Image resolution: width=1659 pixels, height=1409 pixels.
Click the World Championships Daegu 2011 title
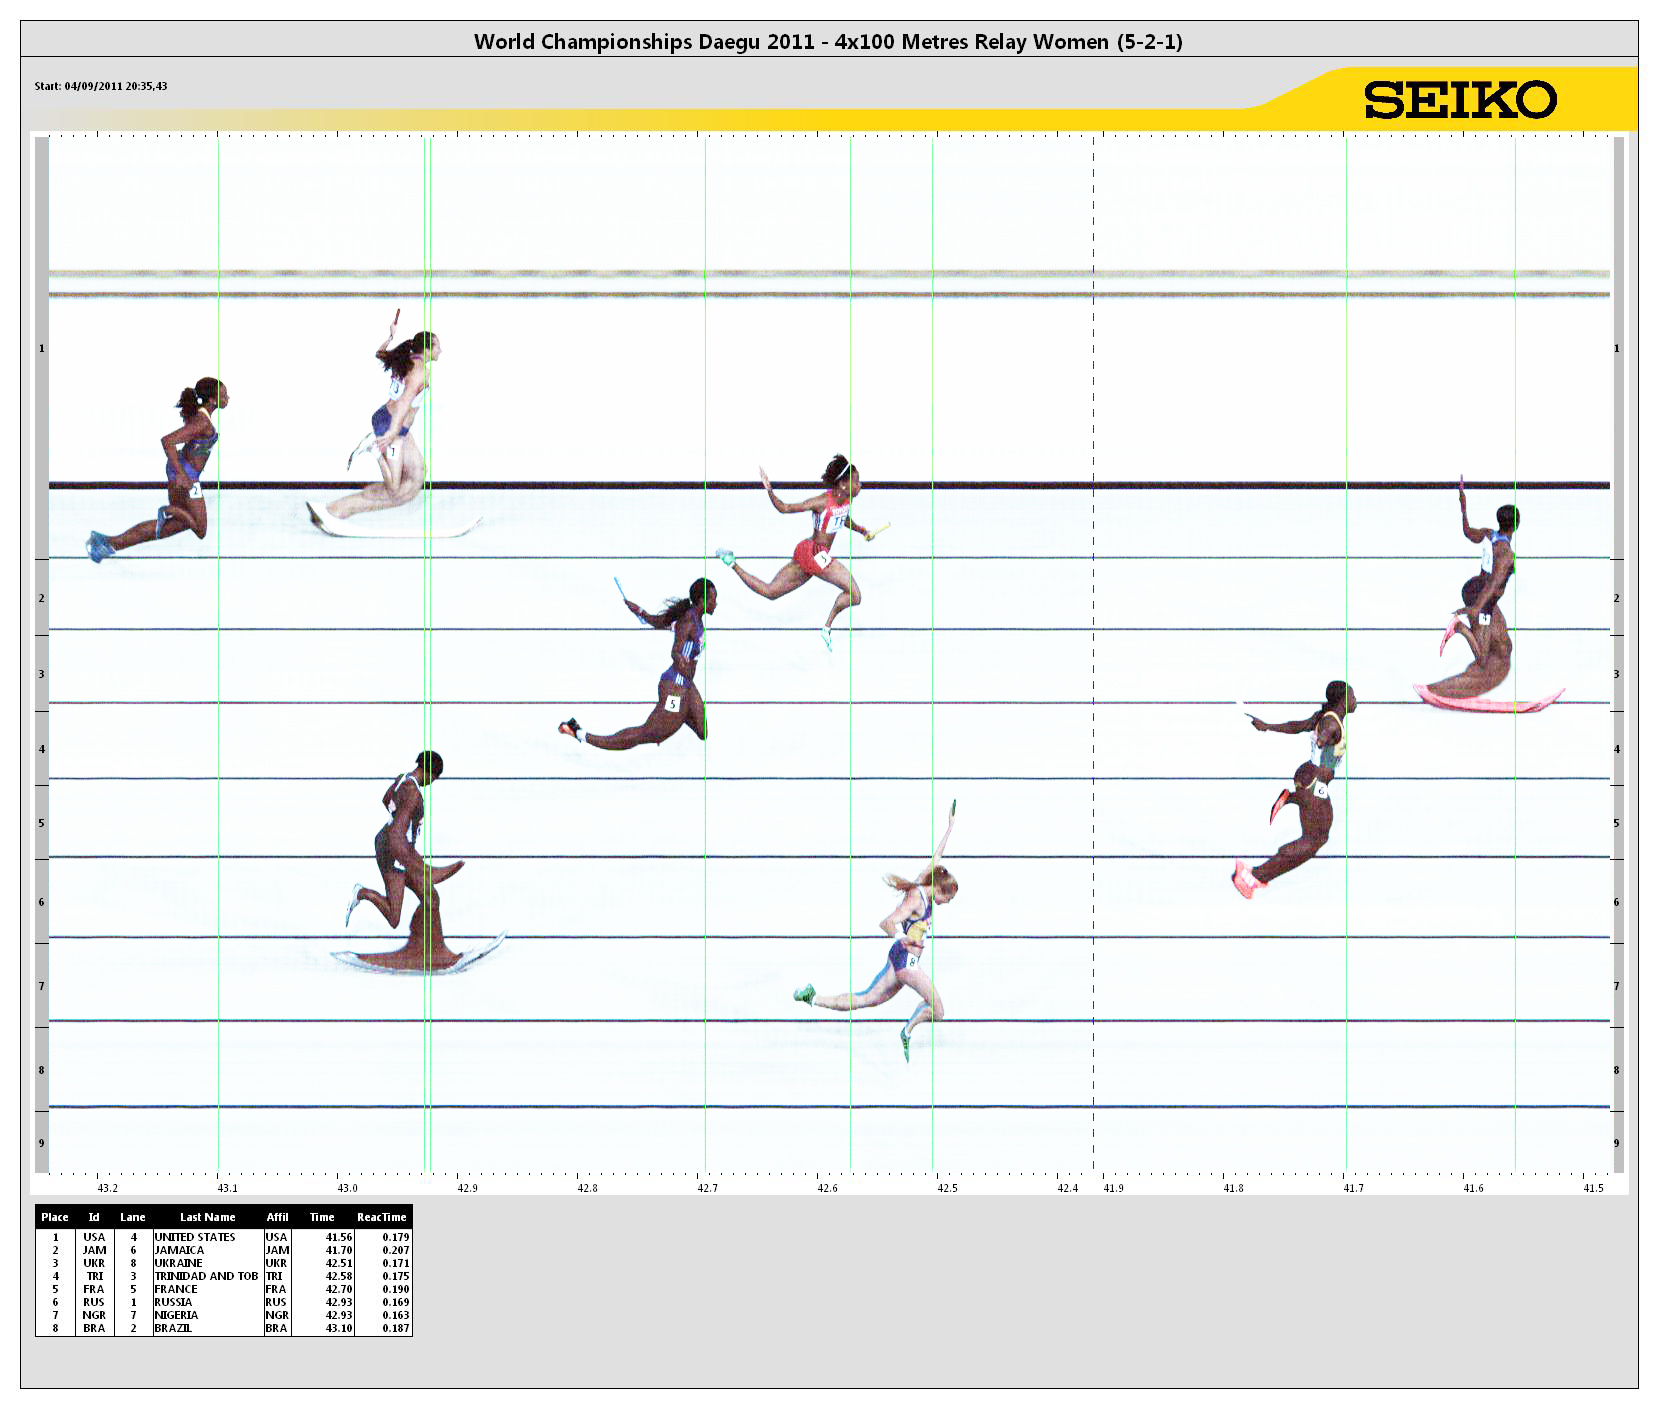pyautogui.click(x=828, y=41)
